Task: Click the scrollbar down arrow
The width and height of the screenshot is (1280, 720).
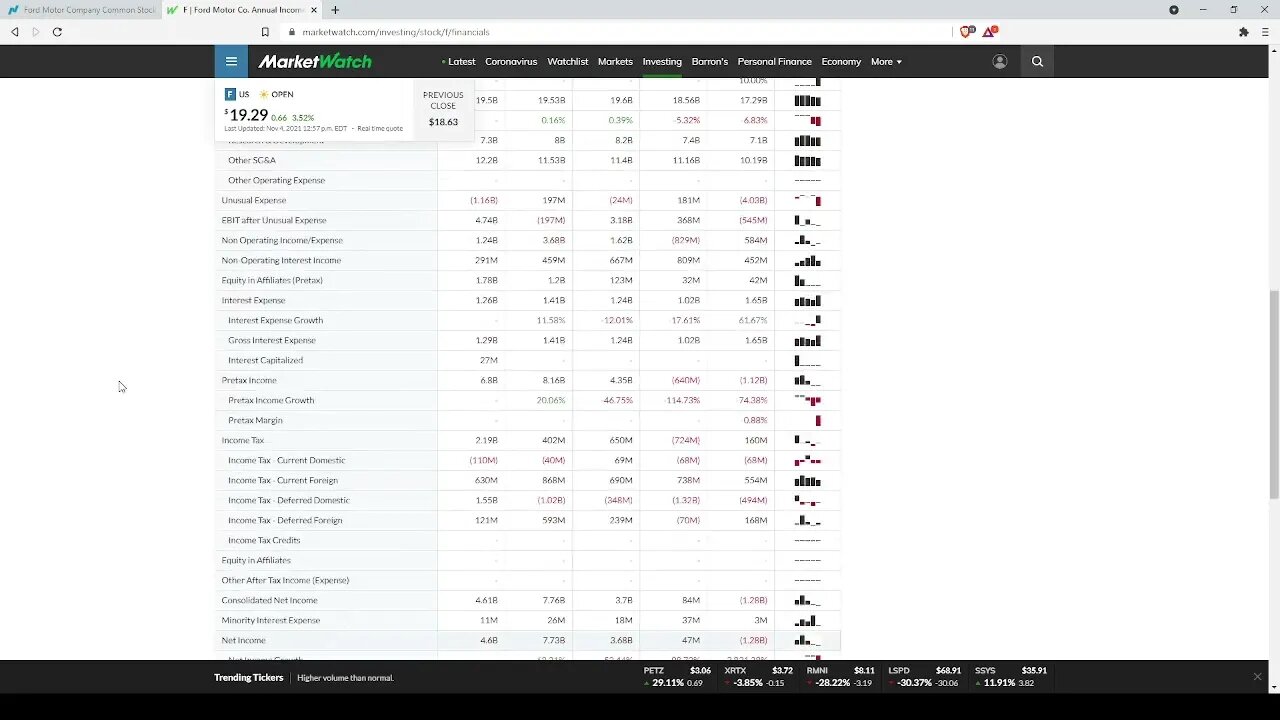Action: pyautogui.click(x=1273, y=687)
